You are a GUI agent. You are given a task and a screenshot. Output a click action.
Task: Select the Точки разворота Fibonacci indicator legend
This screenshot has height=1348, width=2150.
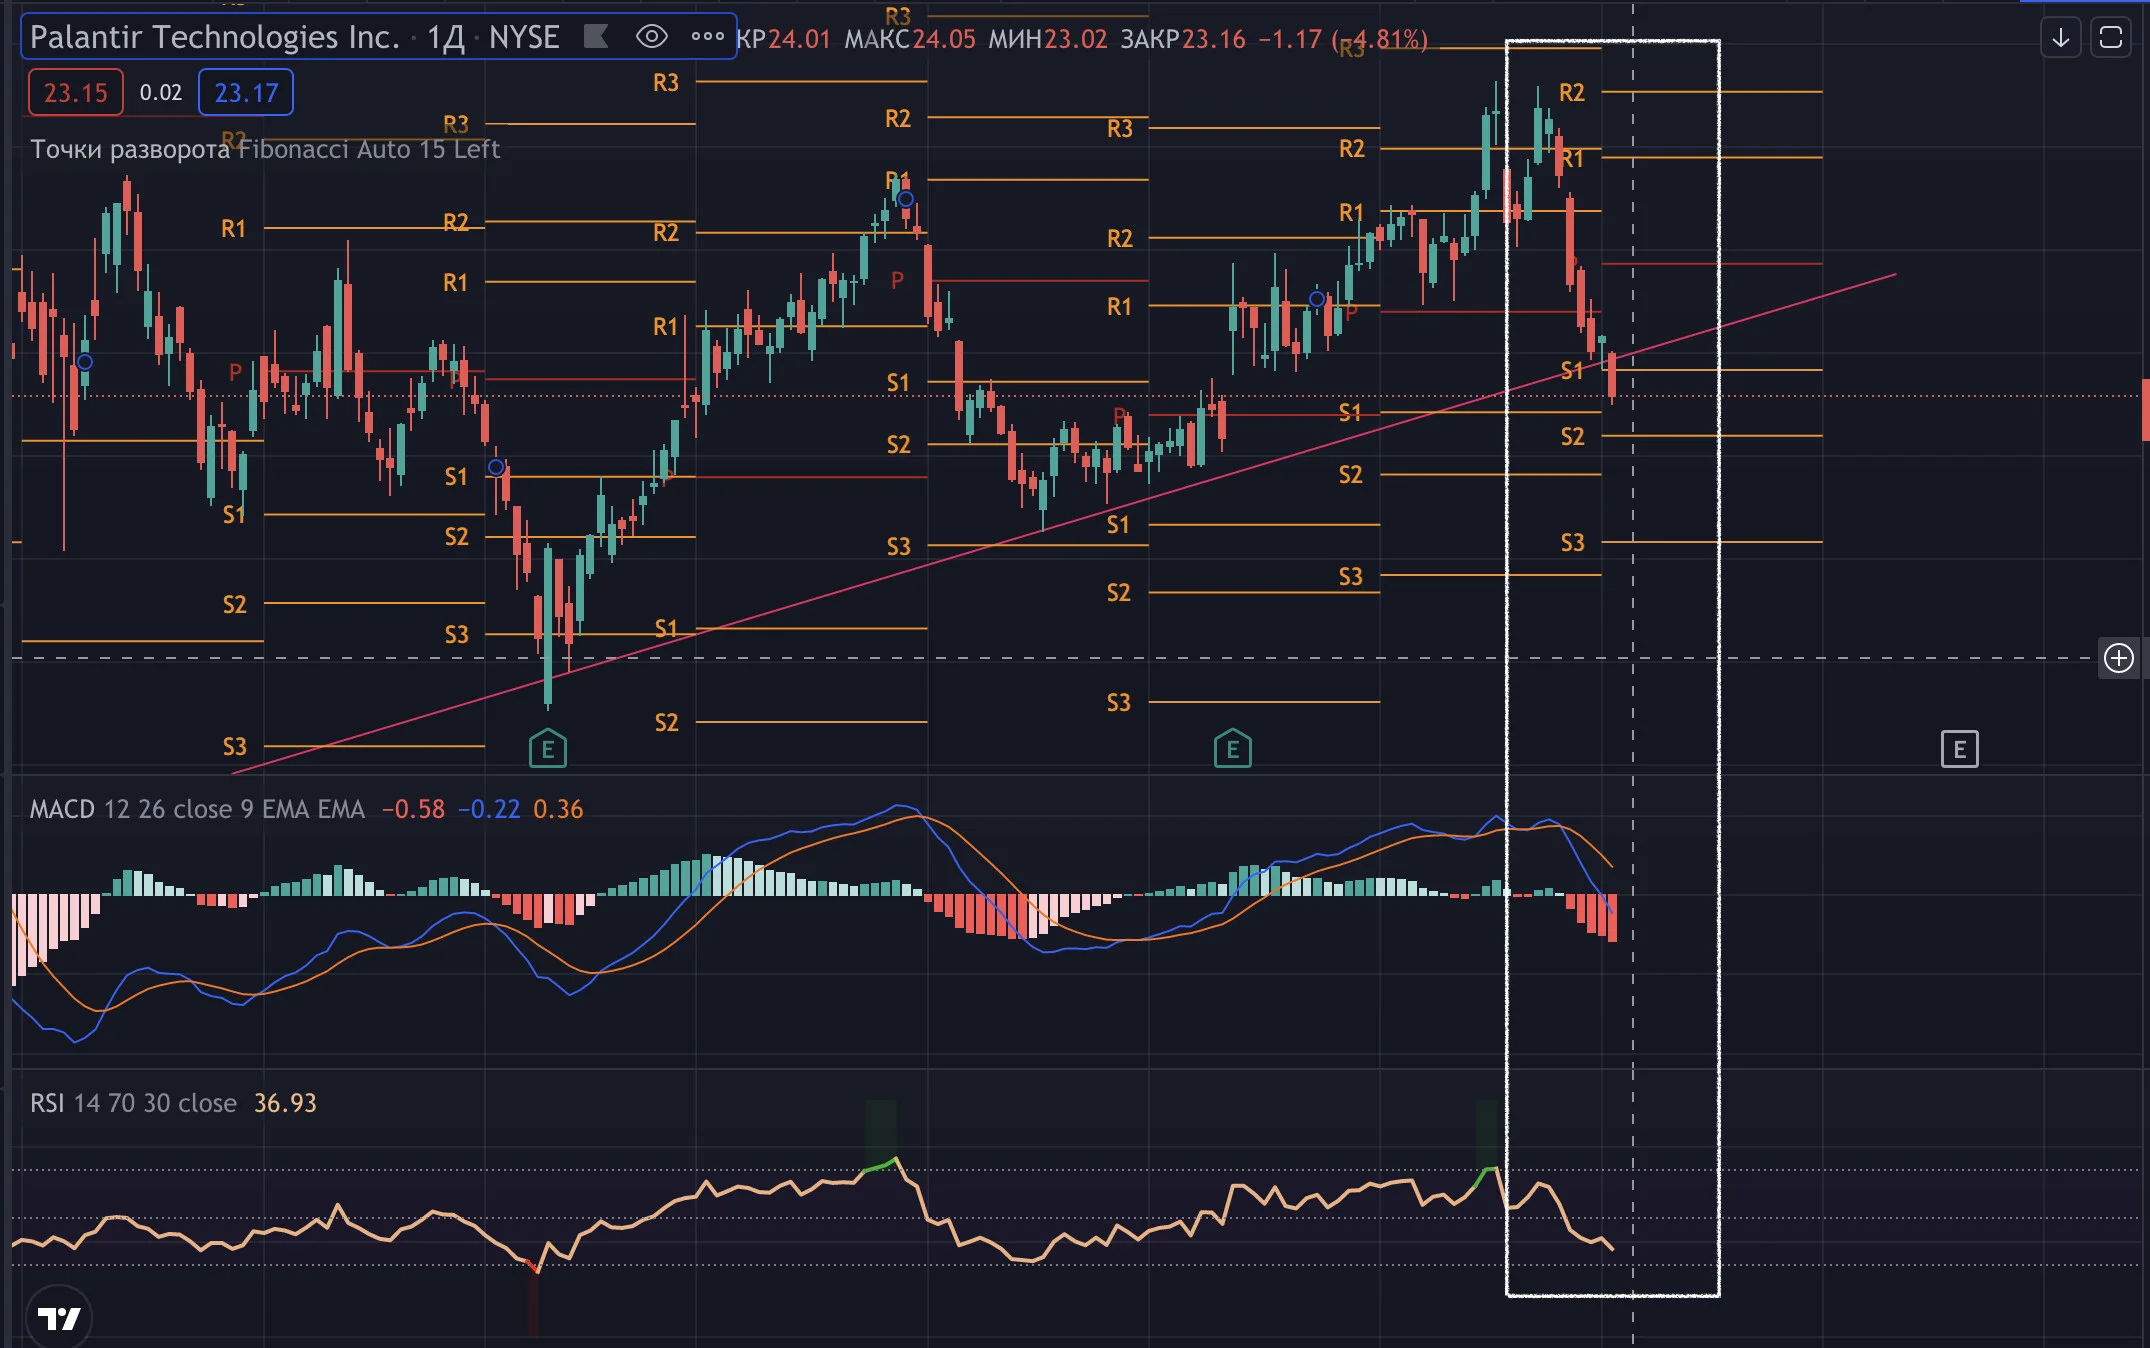click(x=265, y=149)
